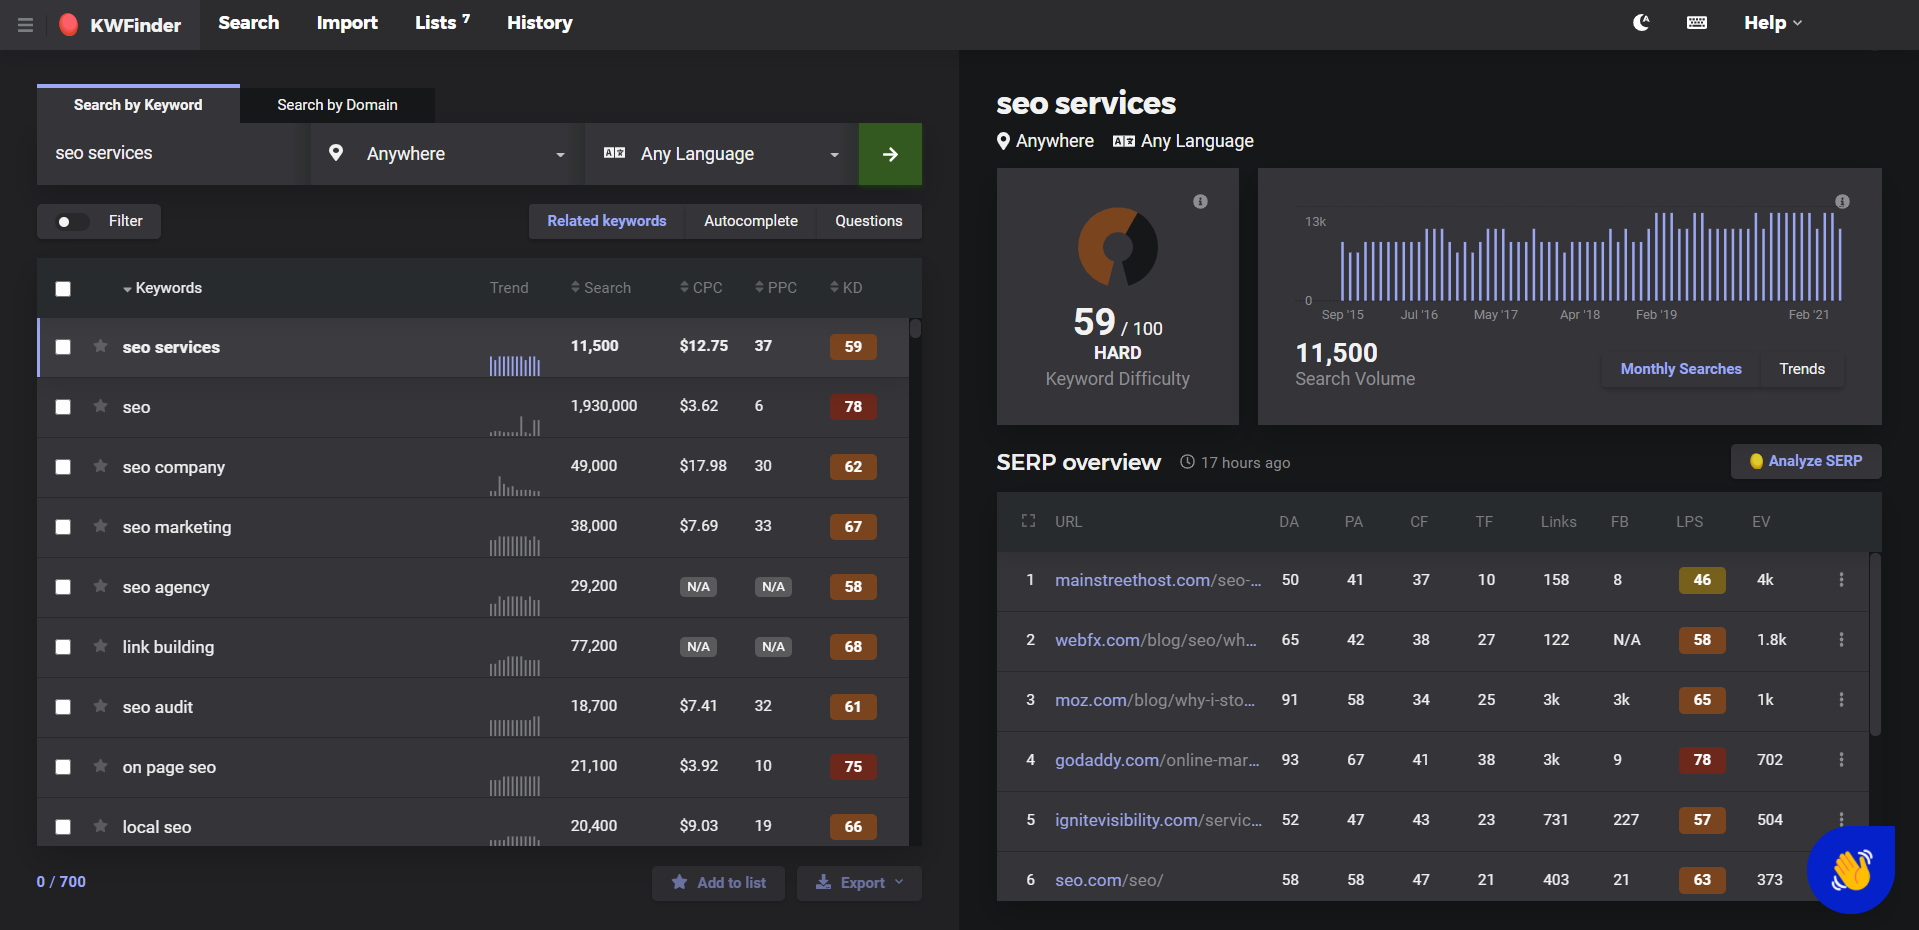Toggle the Filter switch

point(71,221)
